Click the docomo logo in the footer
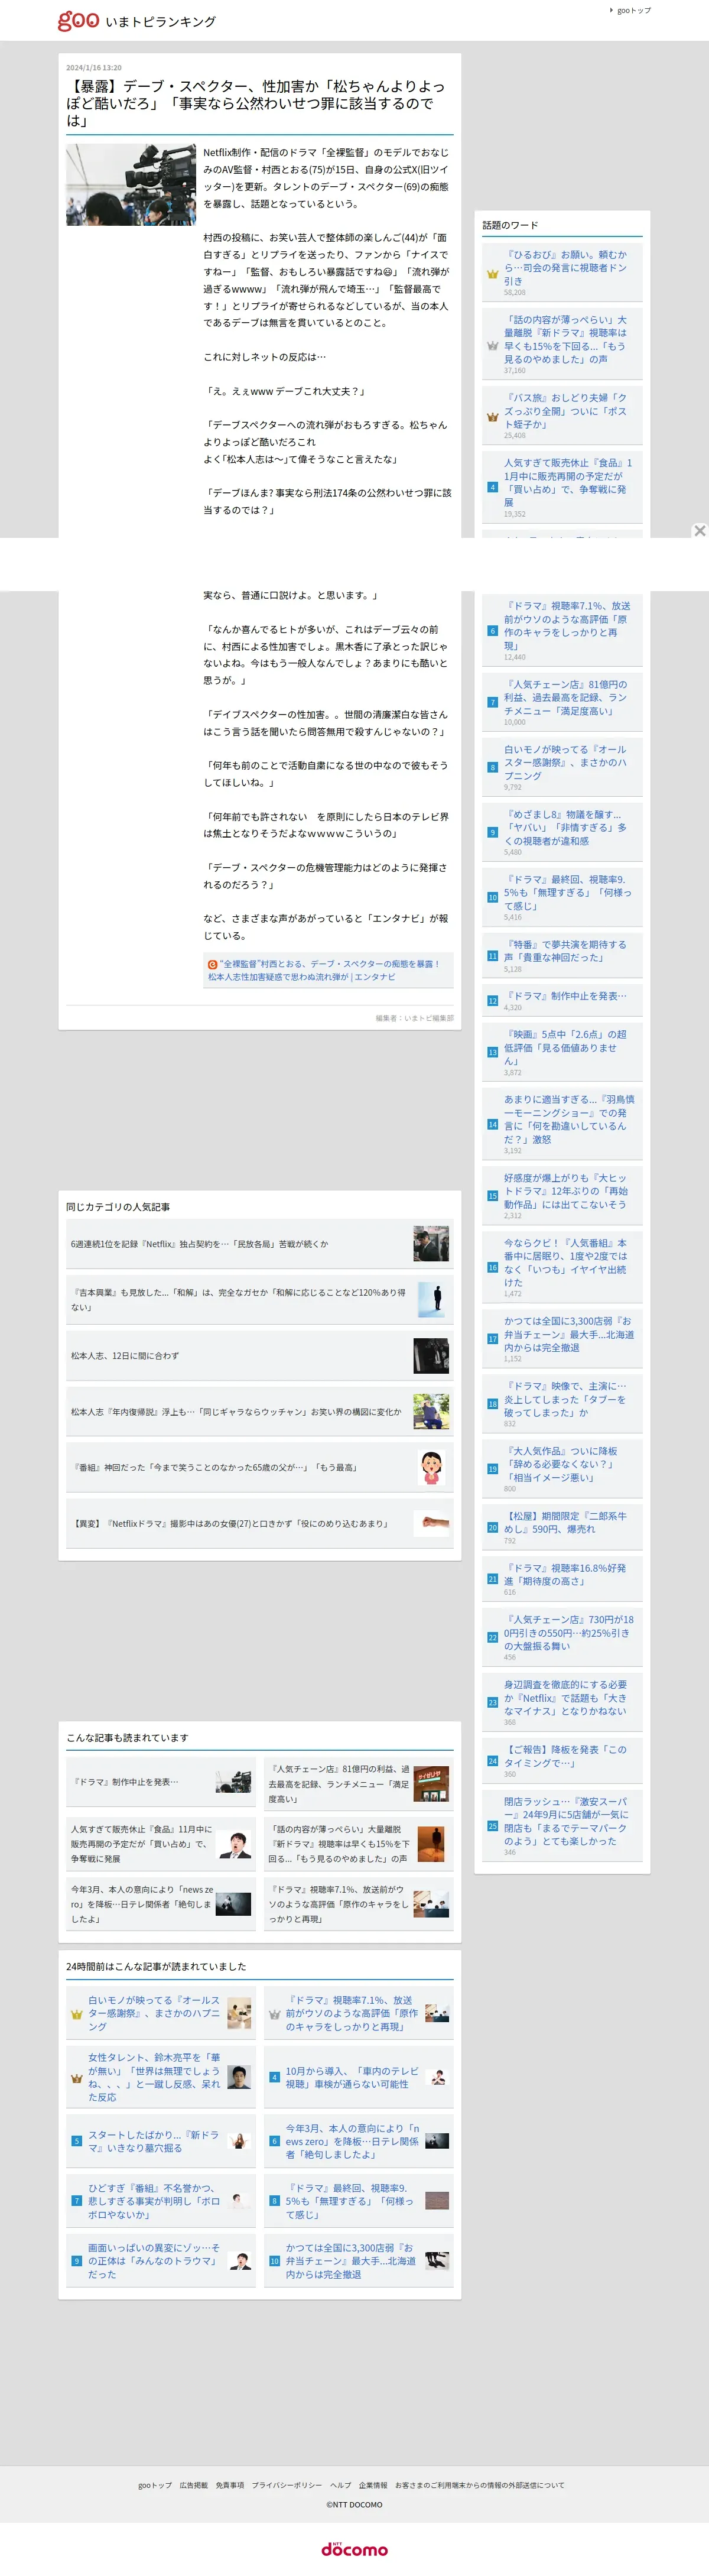 pyautogui.click(x=354, y=2548)
